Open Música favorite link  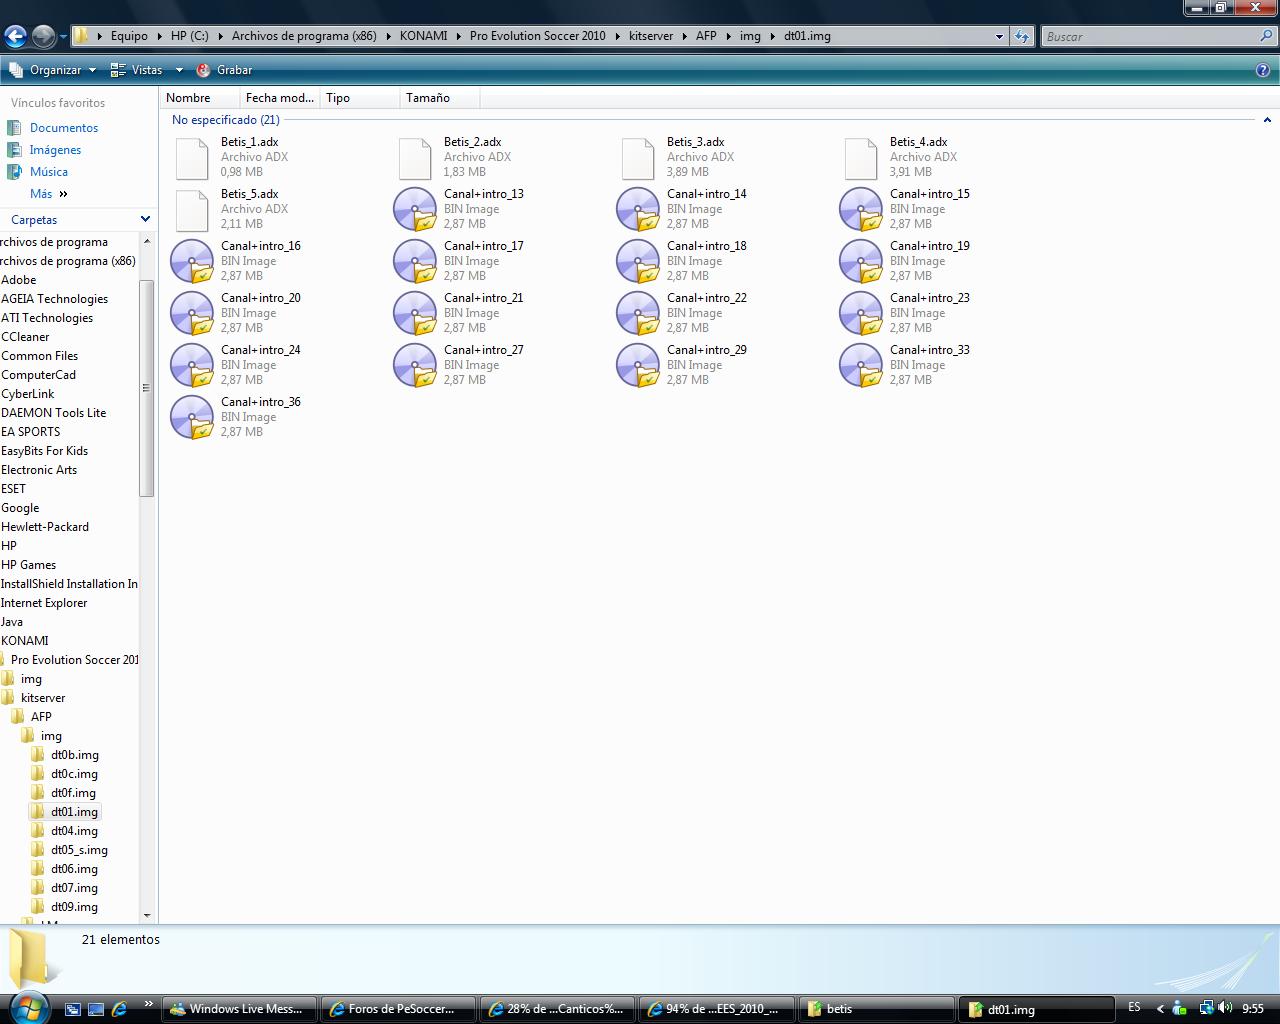tap(37, 172)
